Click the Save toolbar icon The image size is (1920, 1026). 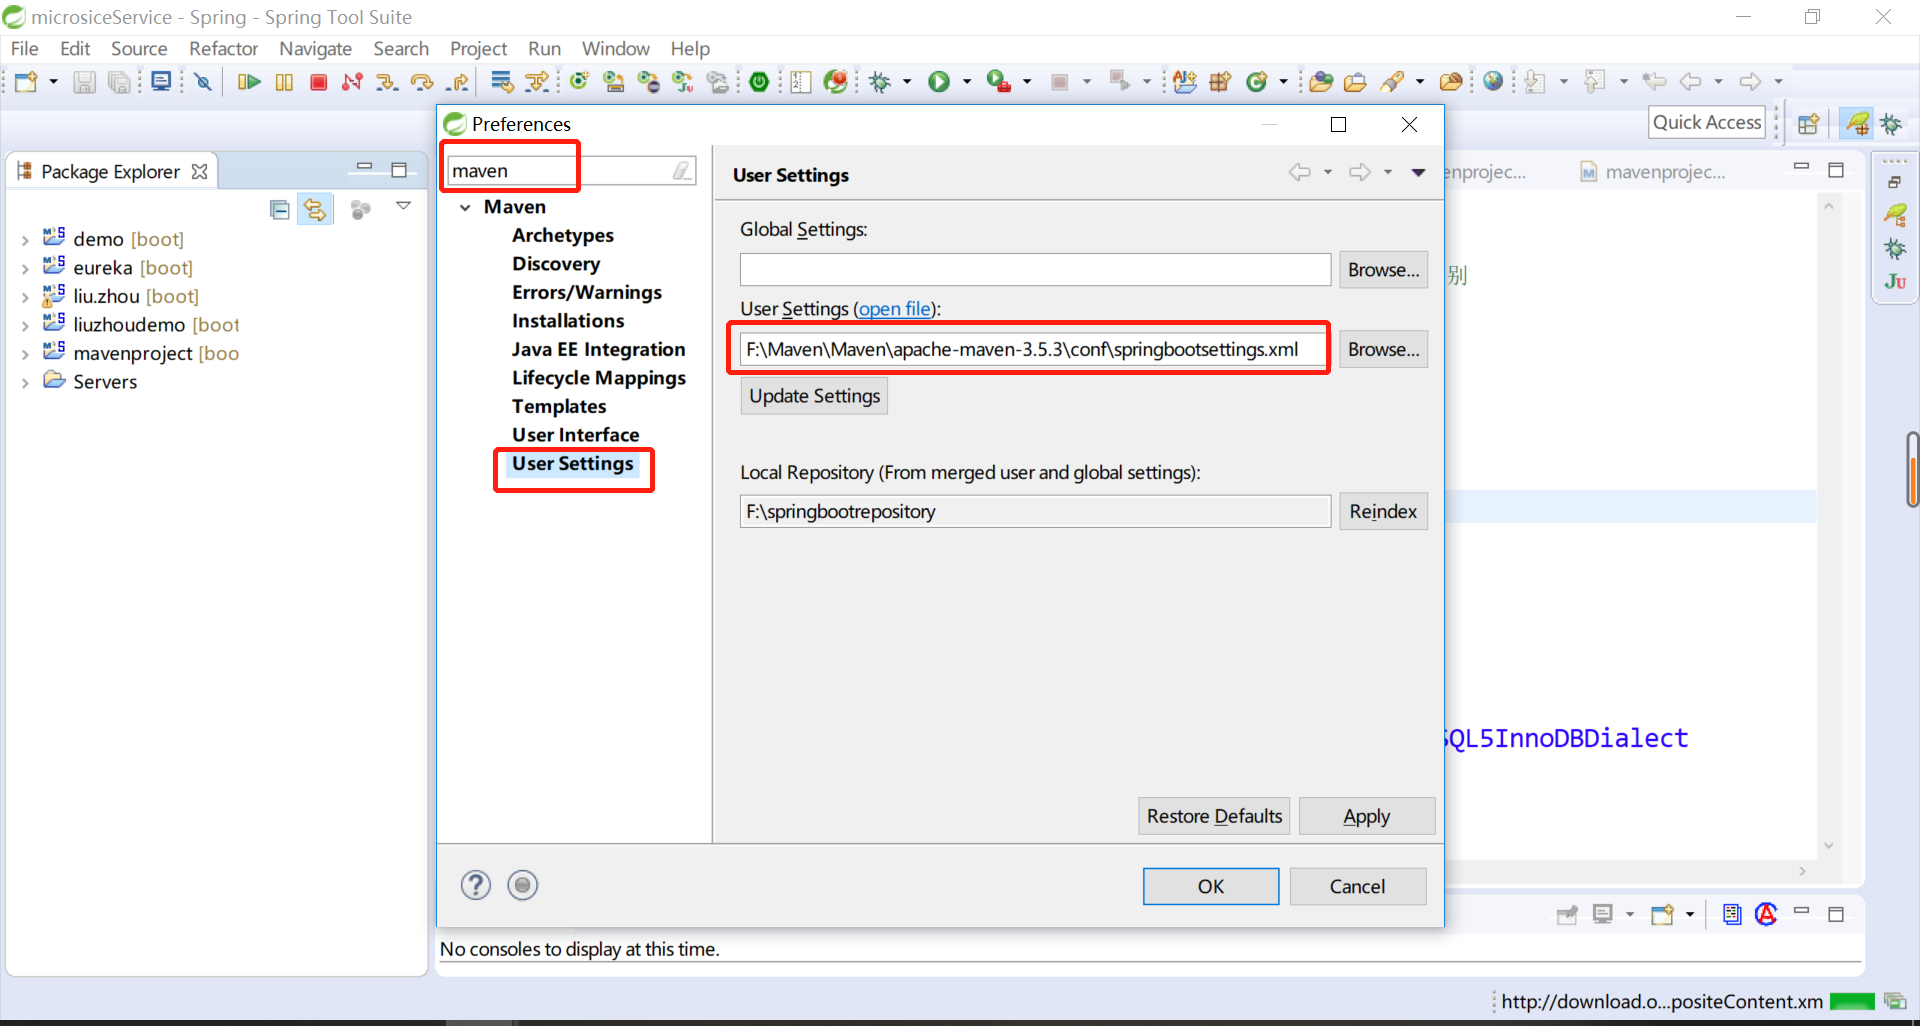(x=85, y=82)
